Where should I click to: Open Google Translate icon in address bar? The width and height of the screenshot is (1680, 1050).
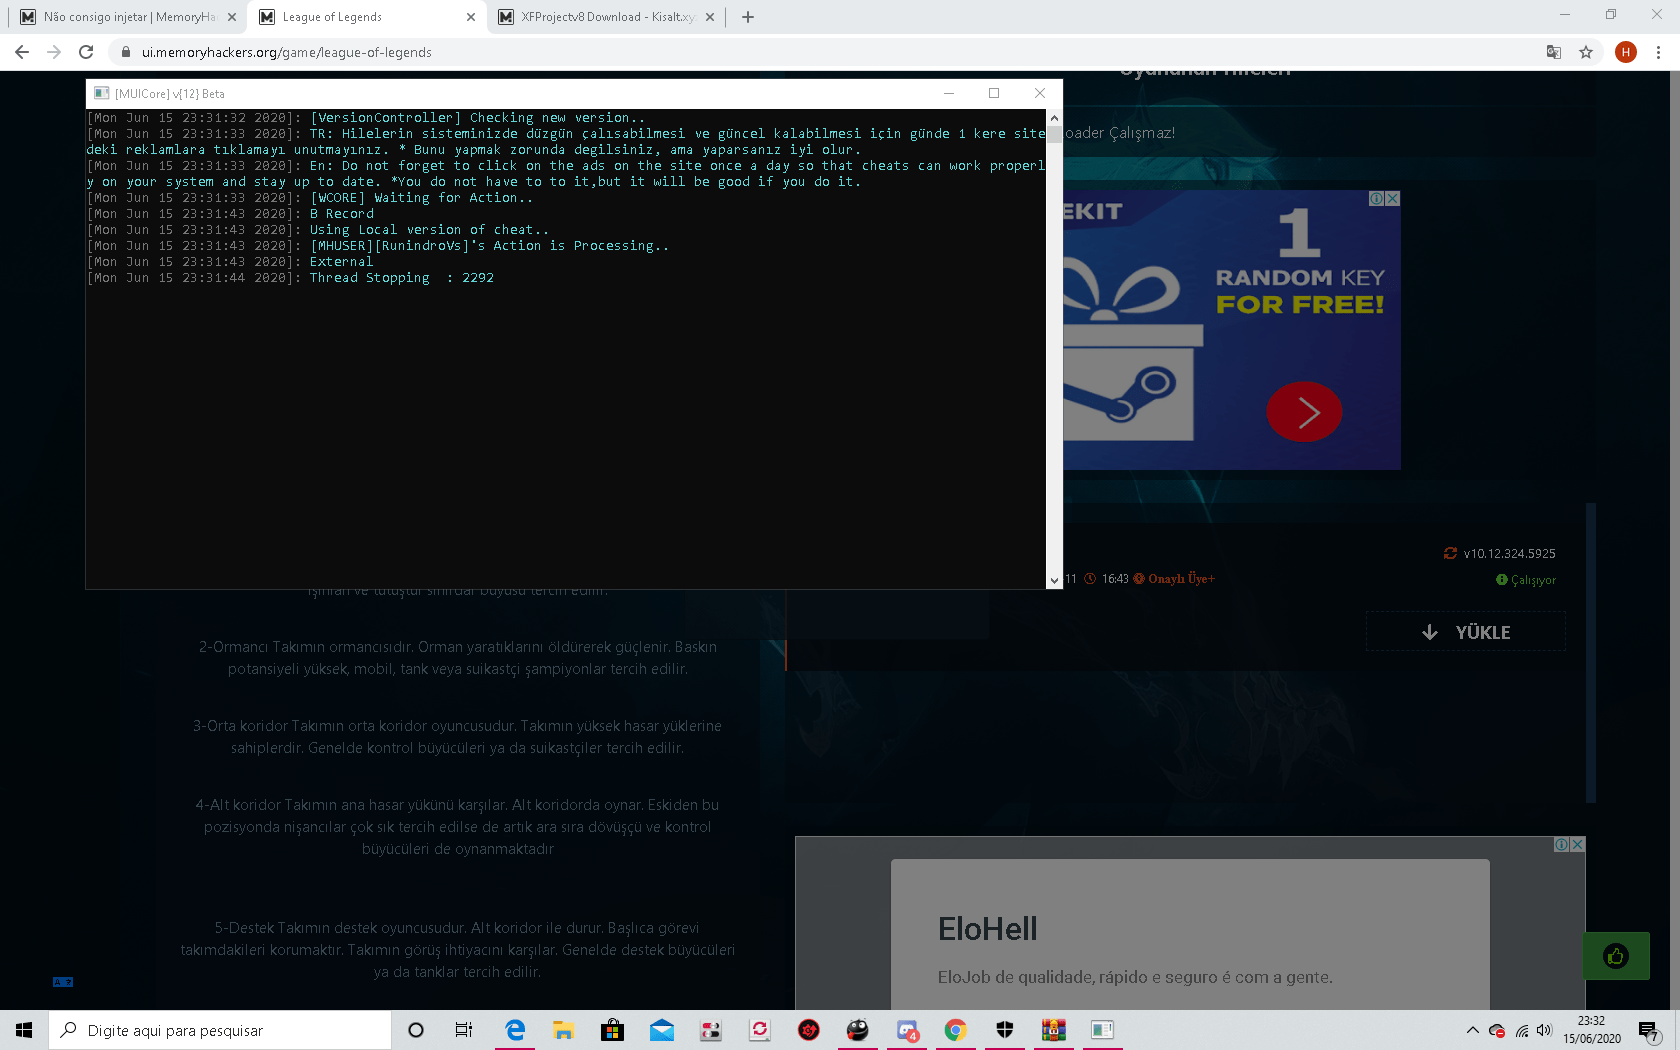pos(1554,52)
